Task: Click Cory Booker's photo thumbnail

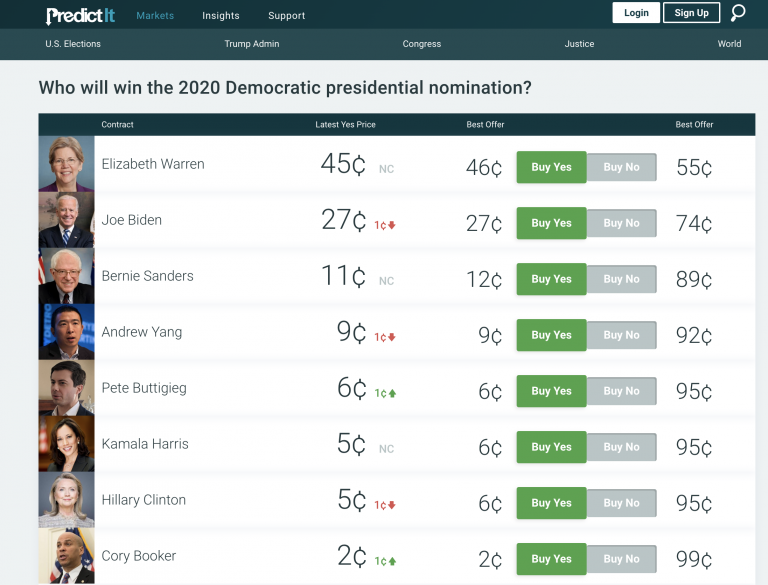Action: (67, 556)
